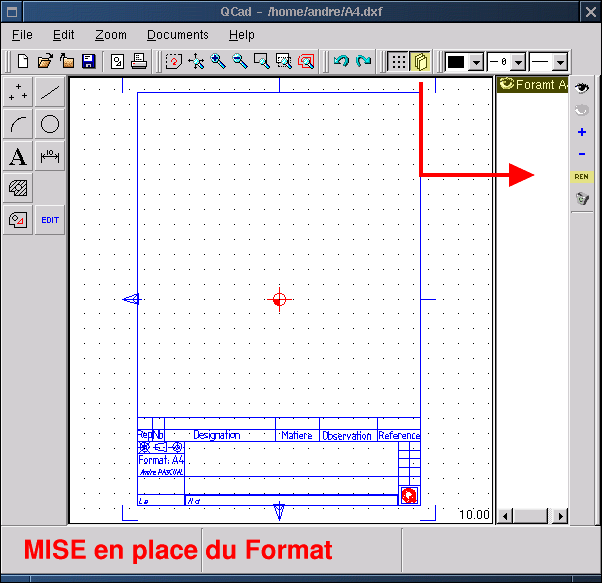Click the blue EDIT button
This screenshot has height=583, width=602.
50,220
